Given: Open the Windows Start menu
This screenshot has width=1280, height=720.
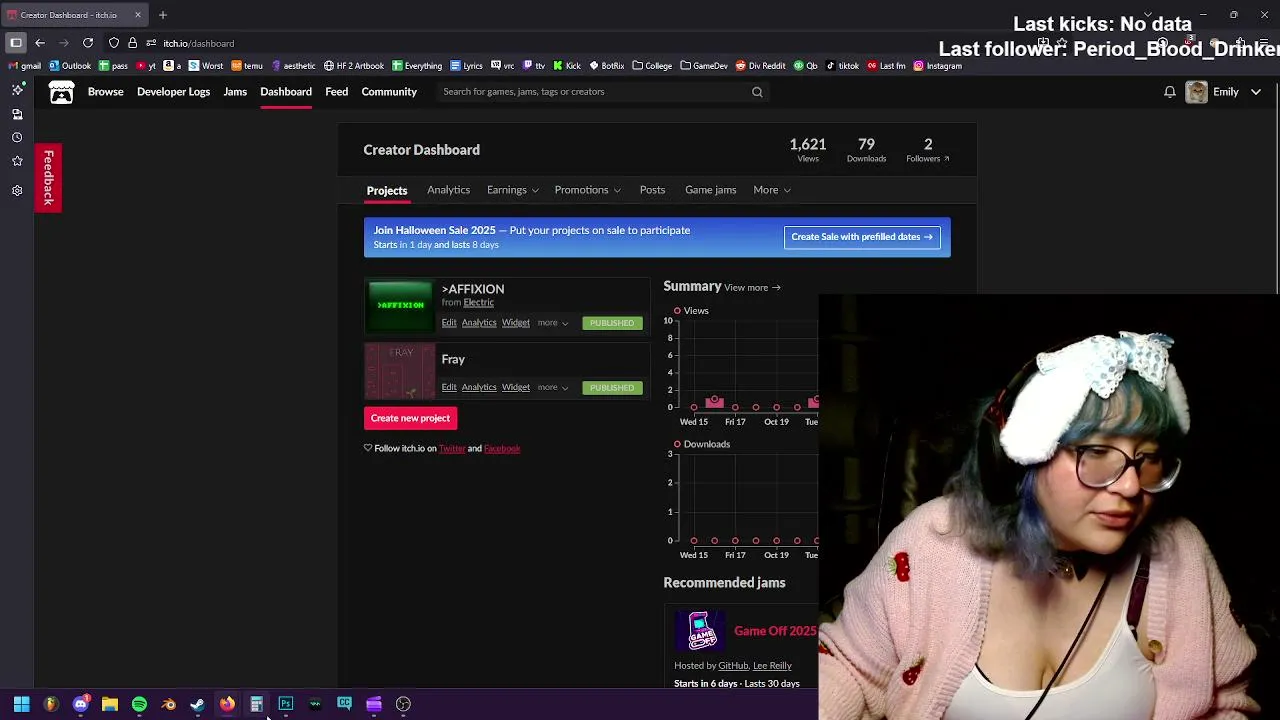Looking at the screenshot, I should [x=21, y=704].
